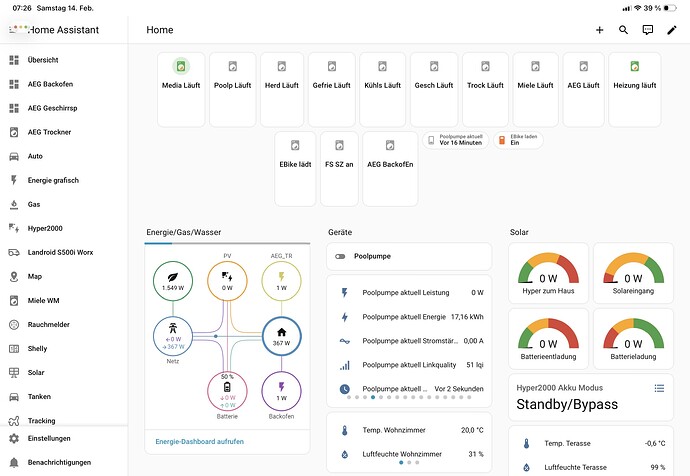Open the Poolpumpe aktuell Vor 16 Minuten chip
This screenshot has height=476, width=690.
pyautogui.click(x=455, y=140)
